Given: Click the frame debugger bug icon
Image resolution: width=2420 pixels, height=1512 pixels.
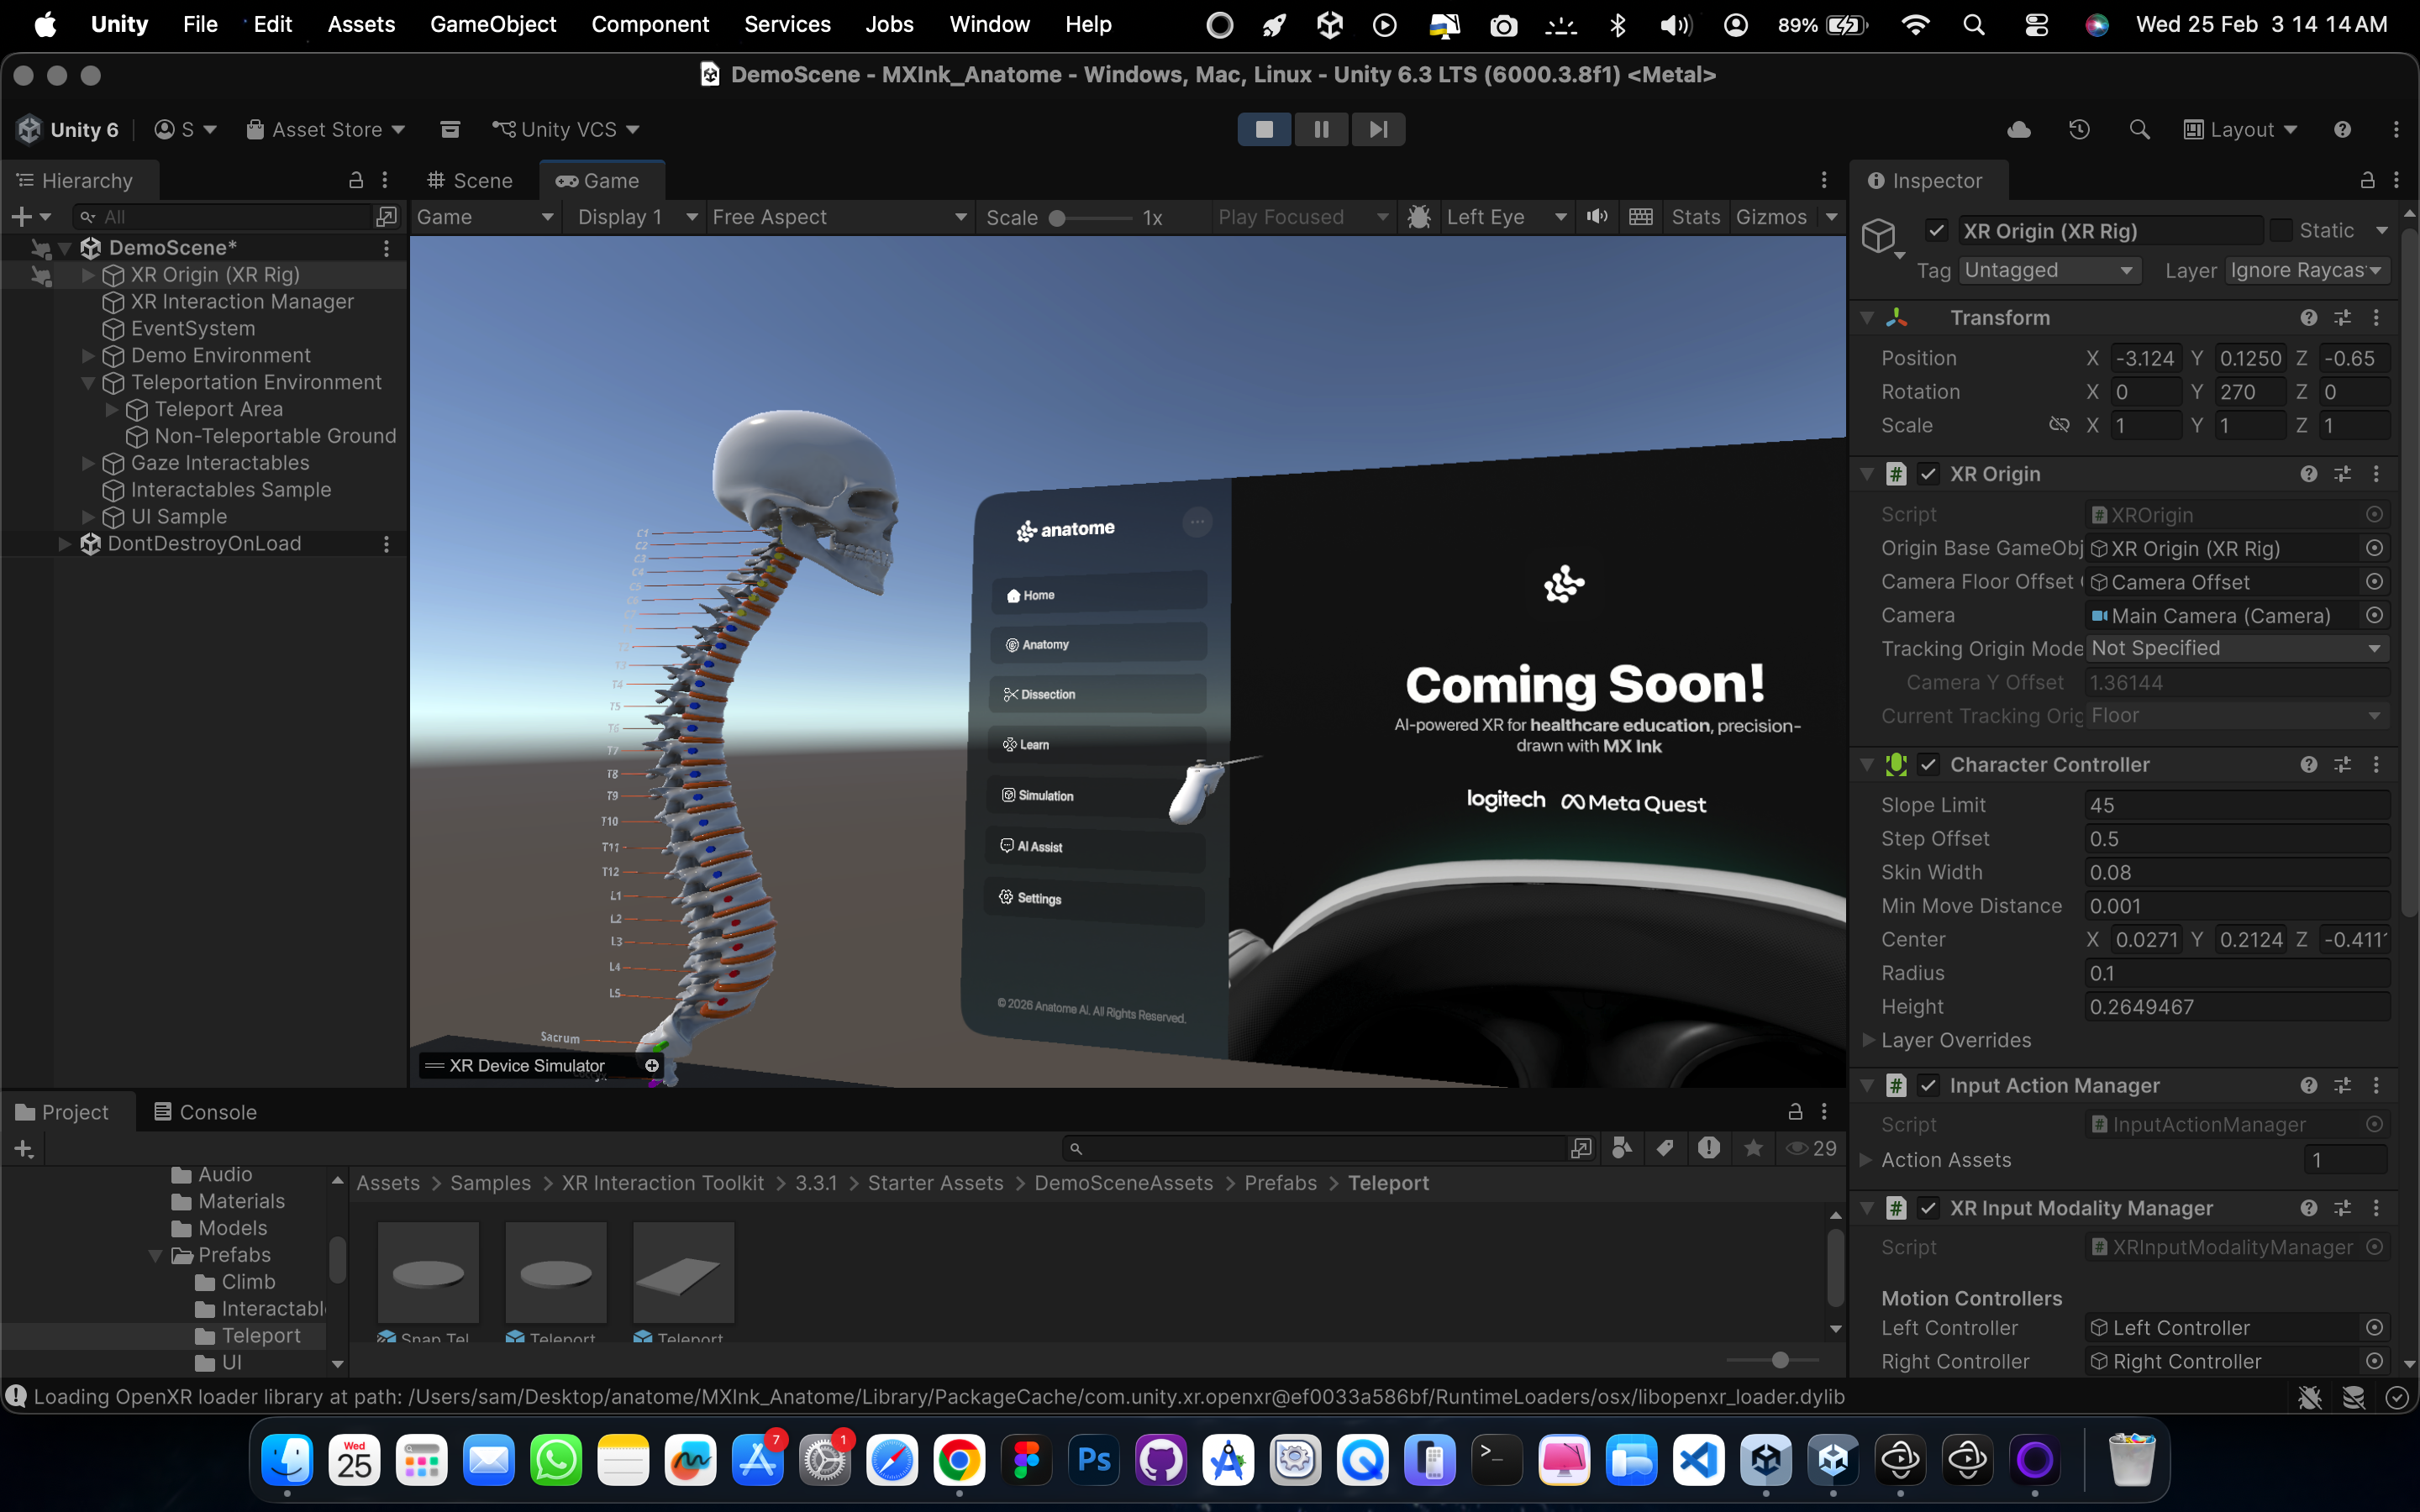Looking at the screenshot, I should pyautogui.click(x=1418, y=217).
